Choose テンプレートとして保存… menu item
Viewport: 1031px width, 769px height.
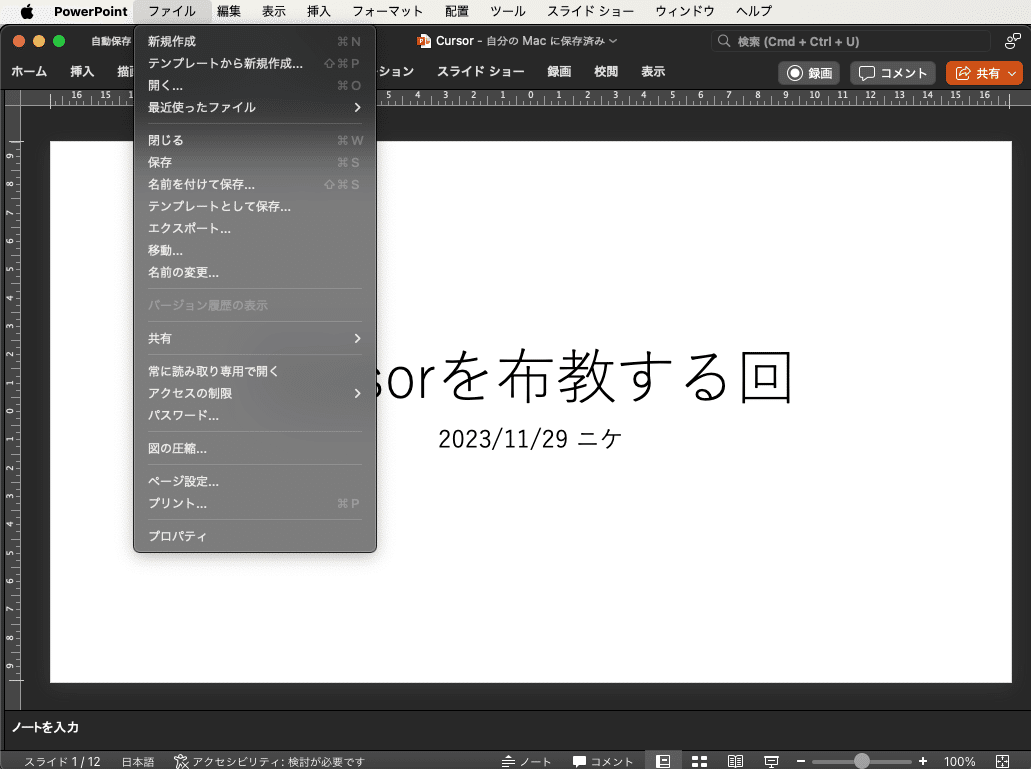point(254,206)
